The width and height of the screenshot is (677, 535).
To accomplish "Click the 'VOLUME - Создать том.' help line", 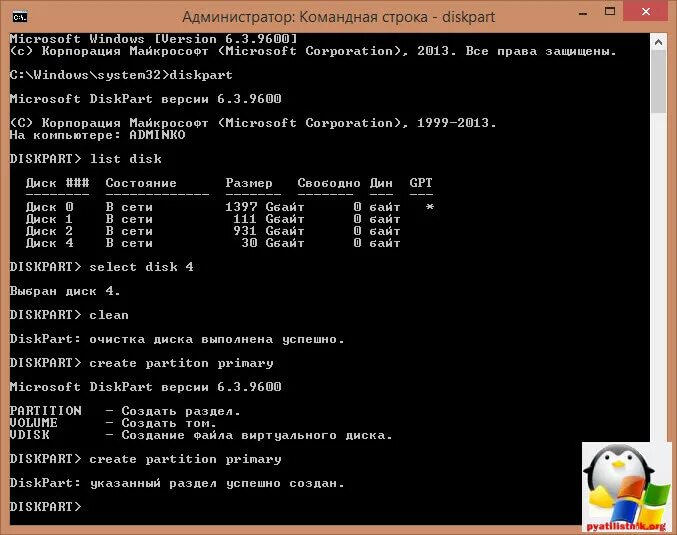I will click(x=113, y=423).
